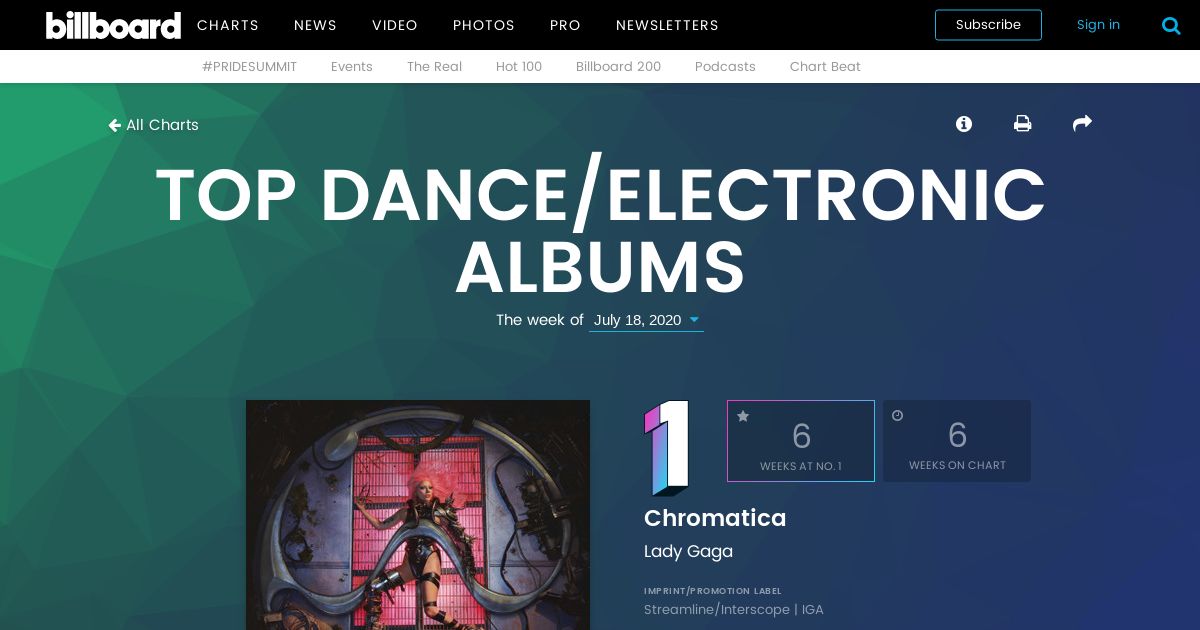Click the print chart icon
Screen dimensions: 1200x630
[1022, 124]
